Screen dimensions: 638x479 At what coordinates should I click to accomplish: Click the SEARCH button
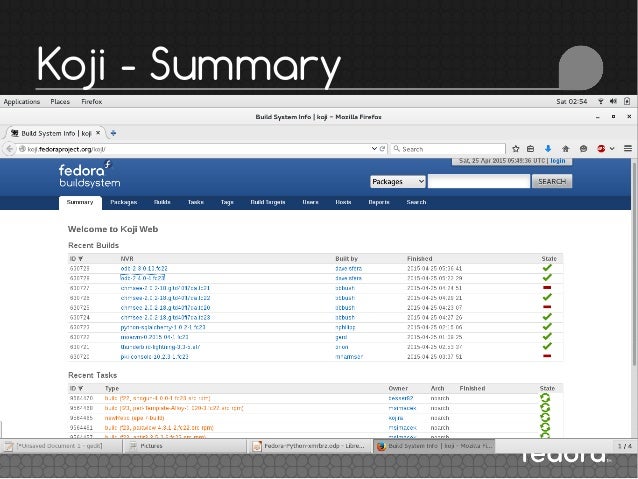click(552, 182)
